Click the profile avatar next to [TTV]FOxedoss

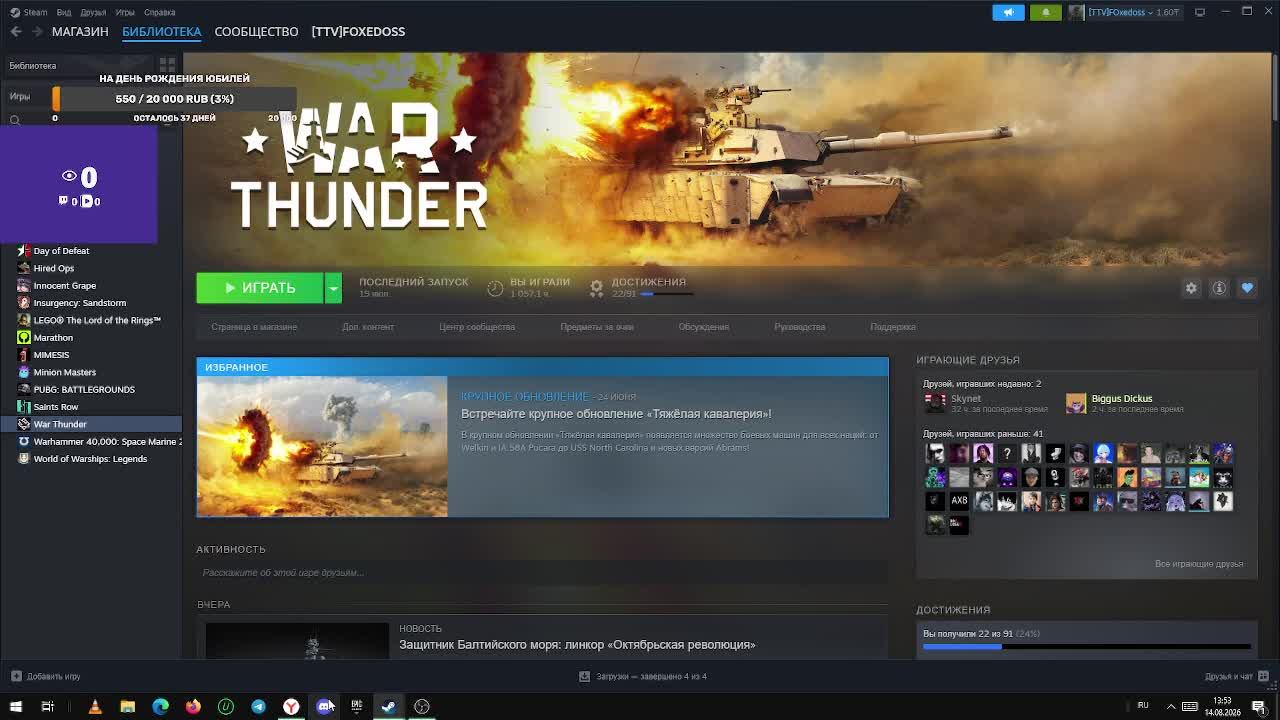[x=1076, y=12]
